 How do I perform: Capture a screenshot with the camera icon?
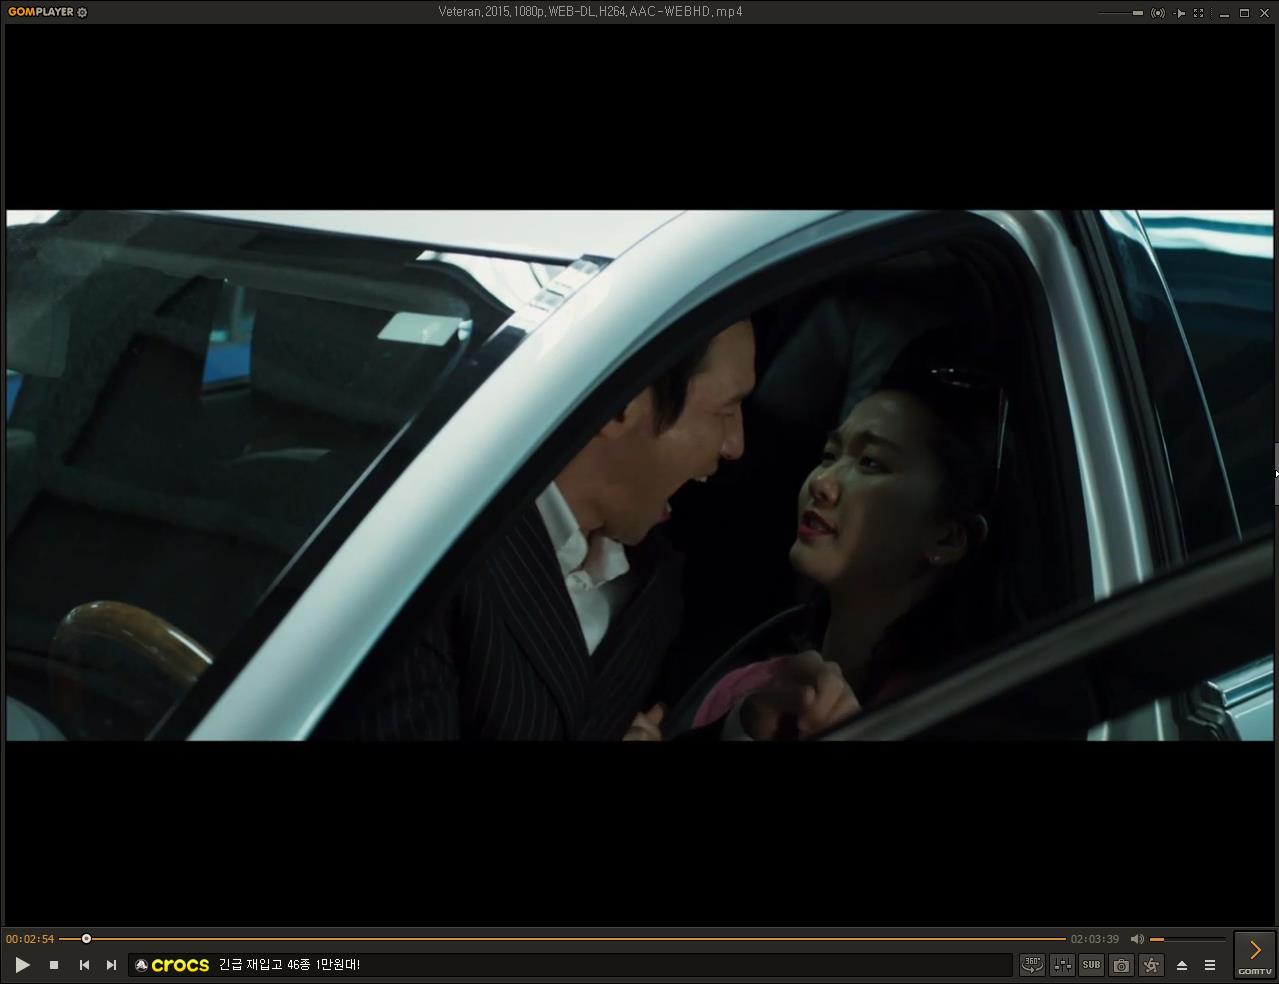1121,965
